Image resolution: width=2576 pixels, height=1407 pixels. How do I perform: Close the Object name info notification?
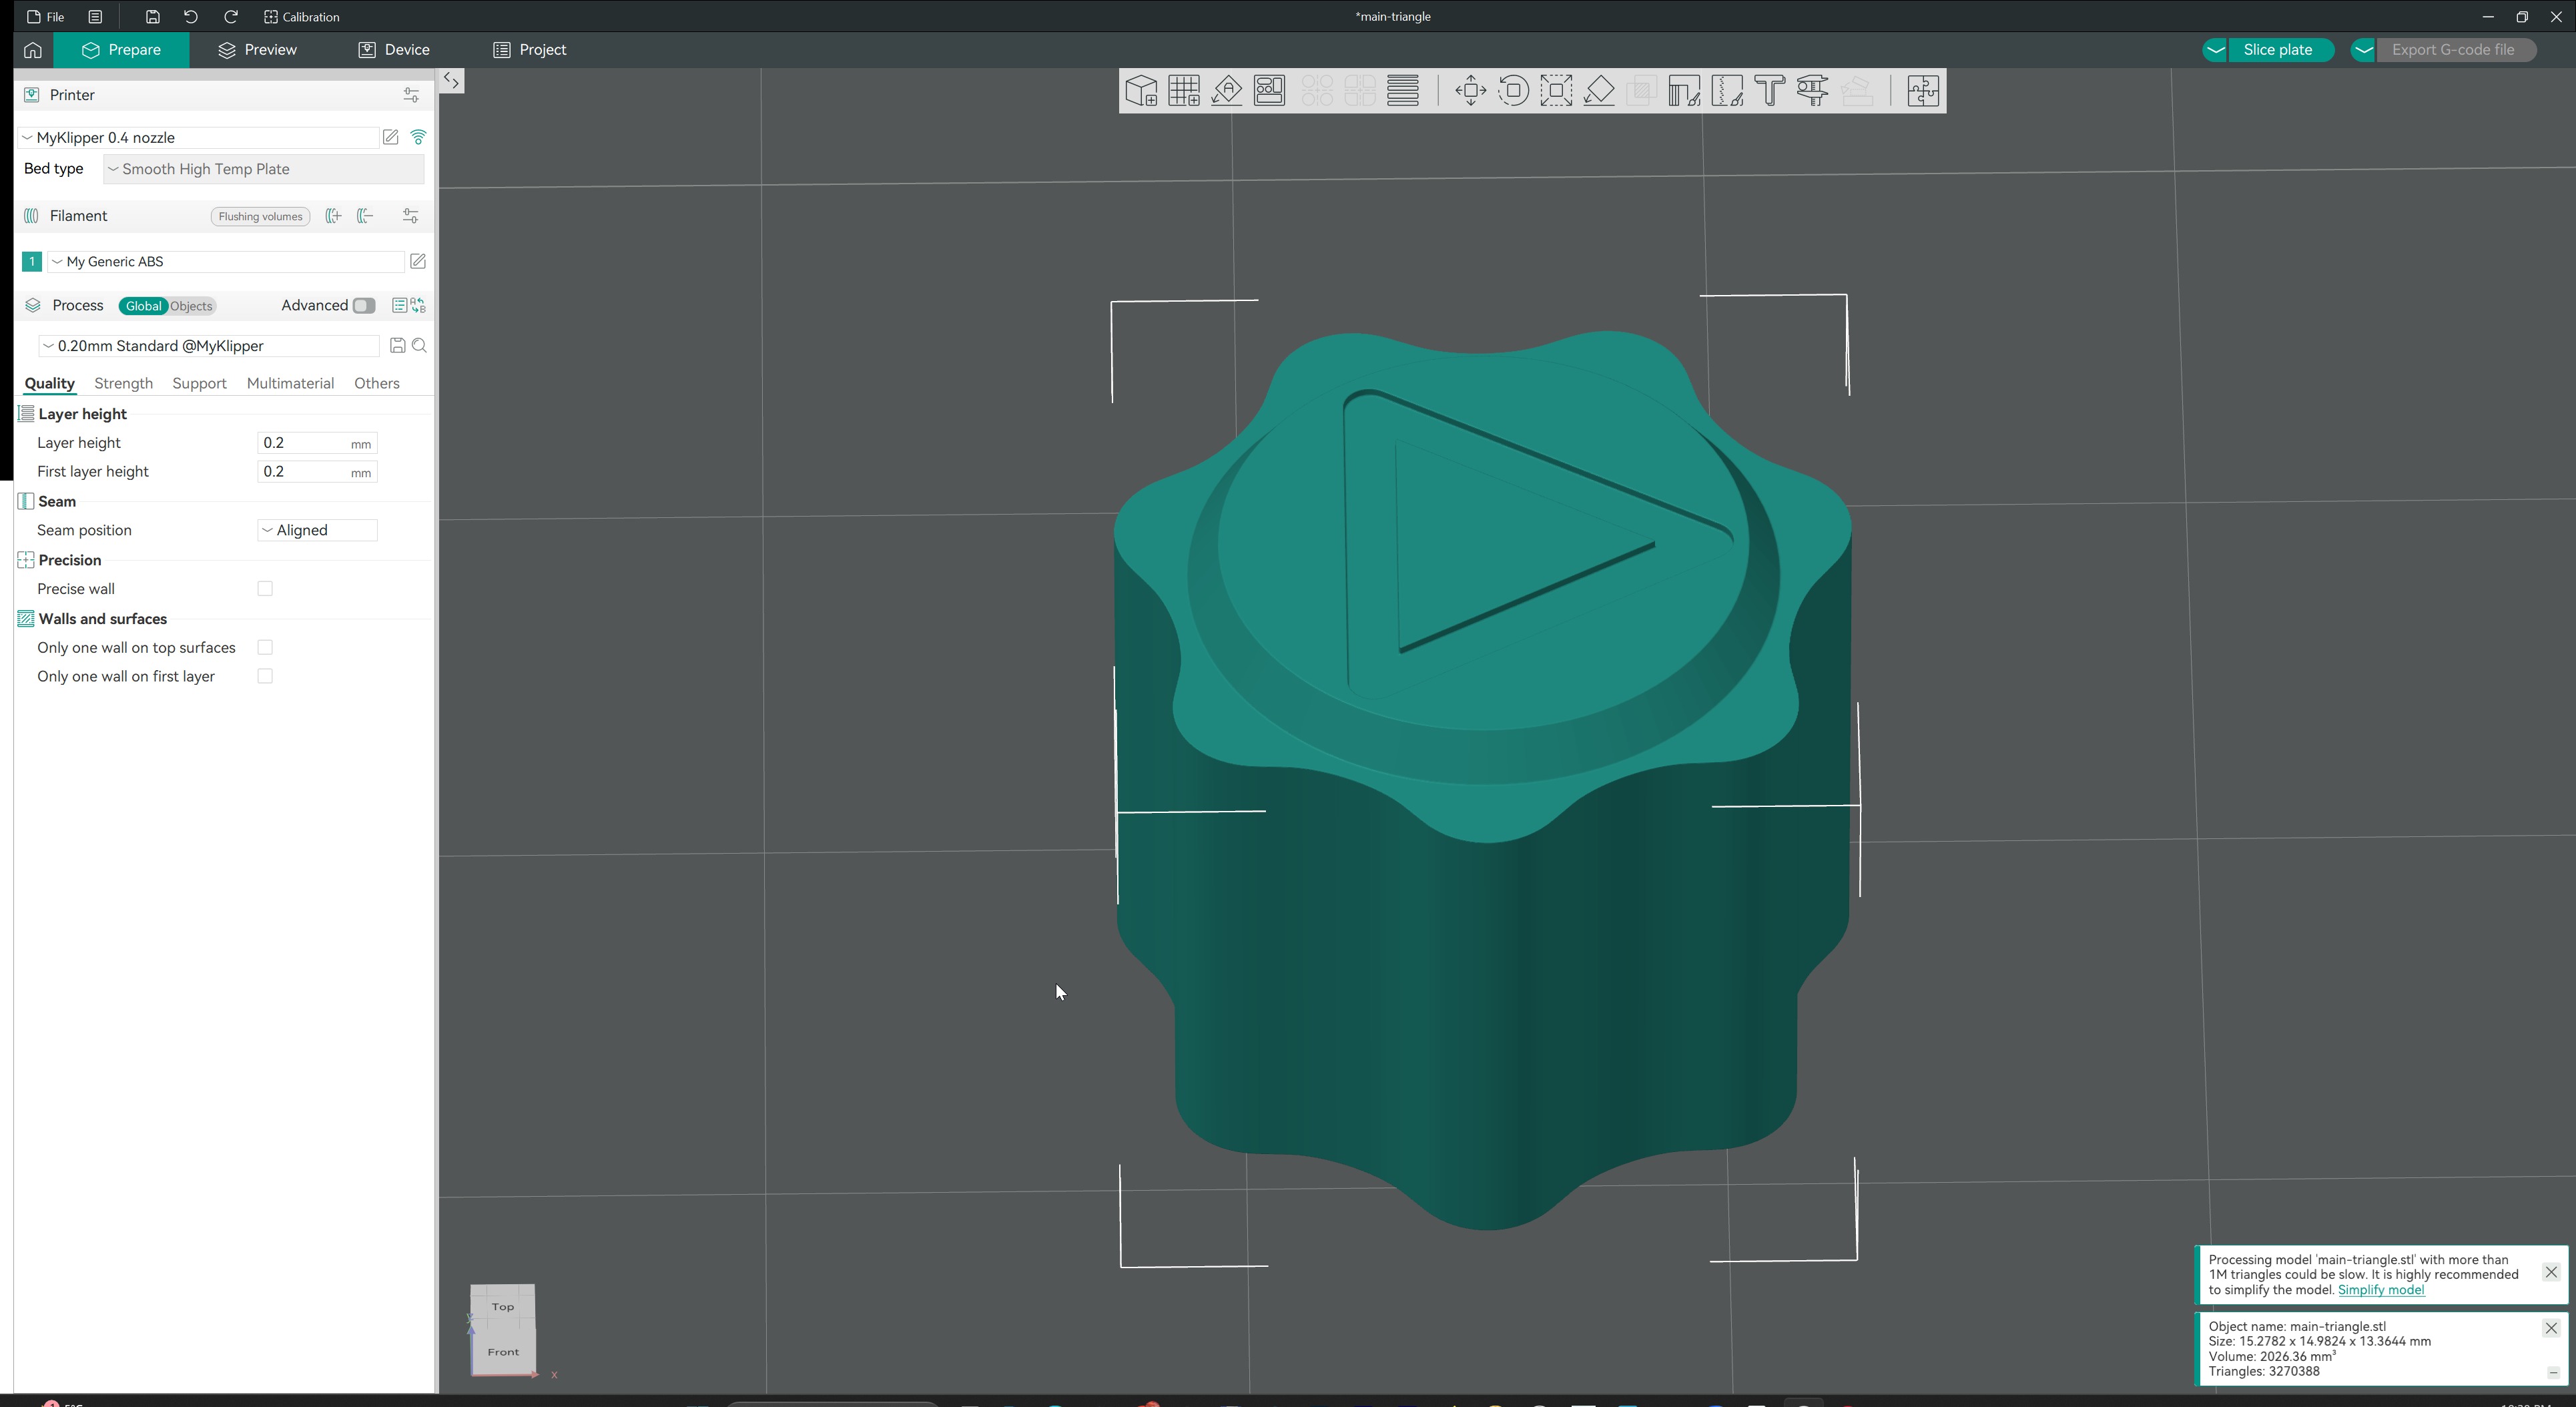tap(2551, 1329)
